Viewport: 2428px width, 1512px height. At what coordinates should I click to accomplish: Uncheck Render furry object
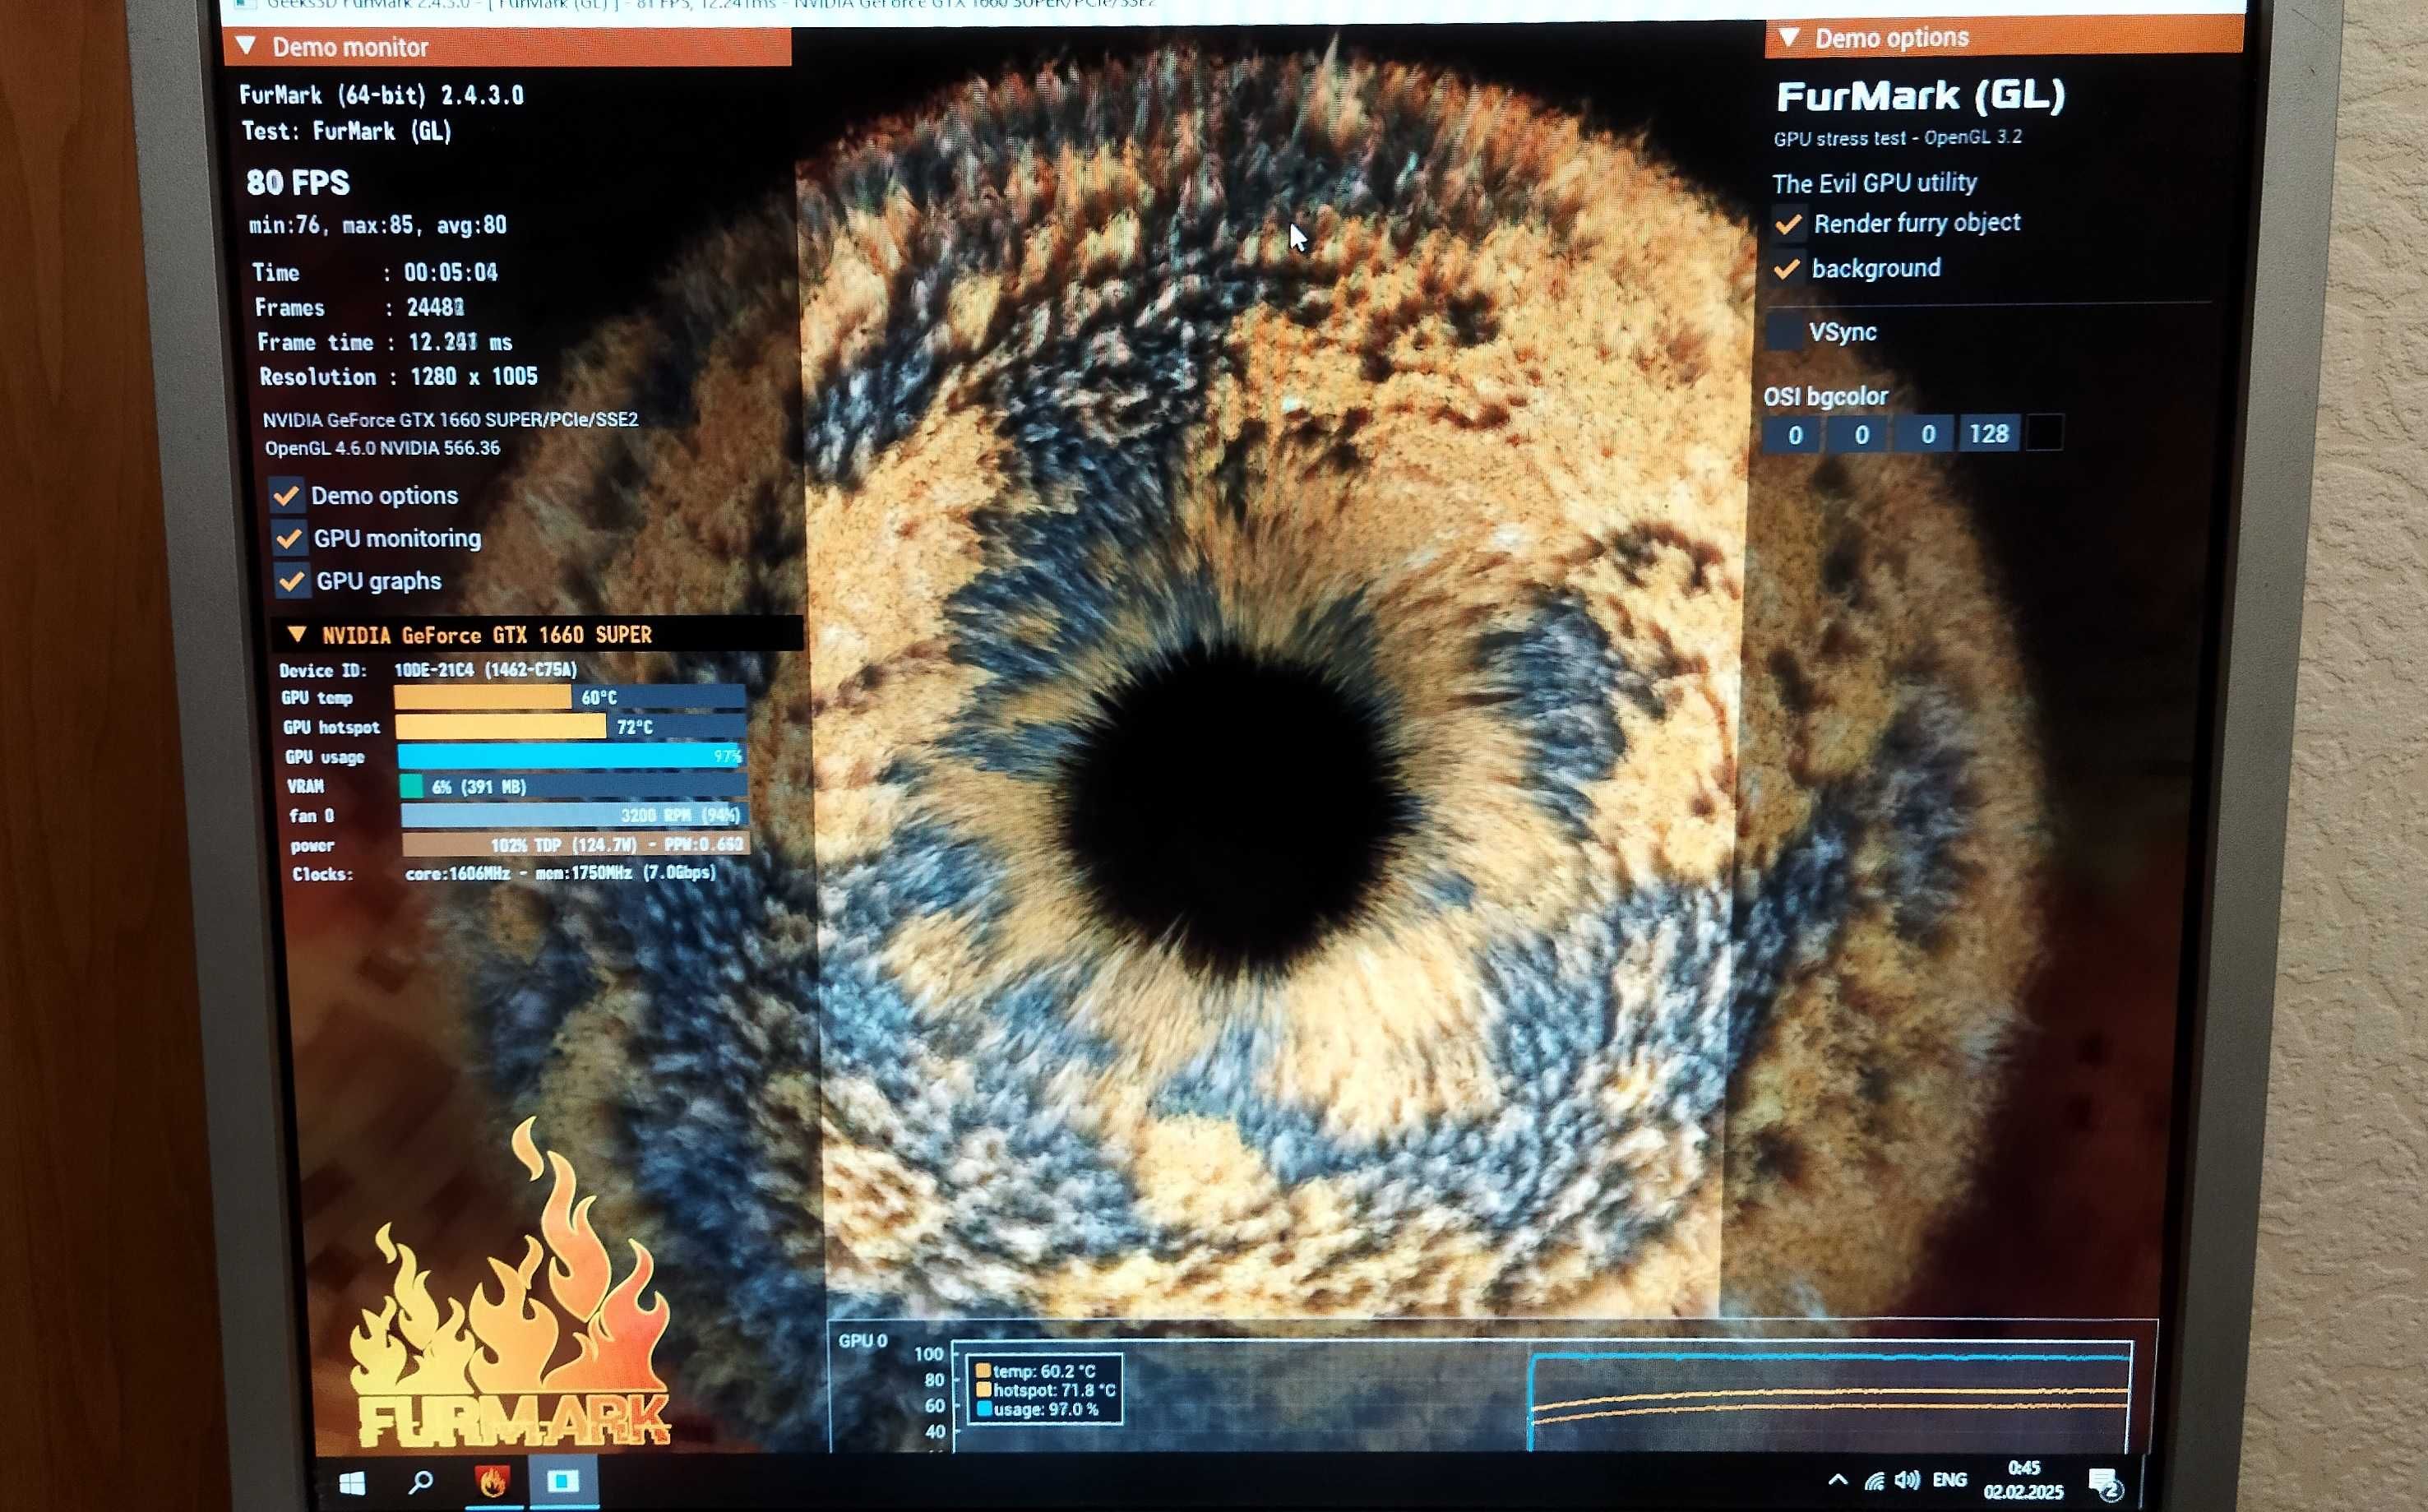[1789, 223]
